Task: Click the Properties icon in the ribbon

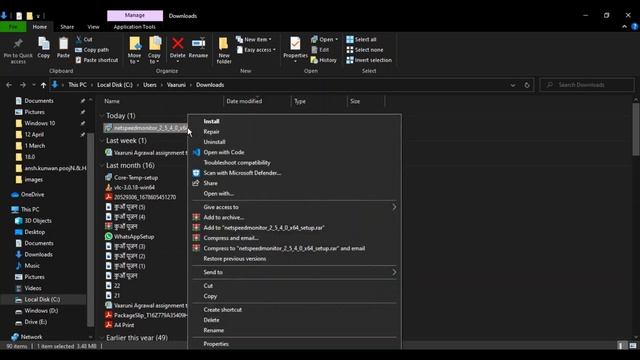Action: pyautogui.click(x=295, y=44)
